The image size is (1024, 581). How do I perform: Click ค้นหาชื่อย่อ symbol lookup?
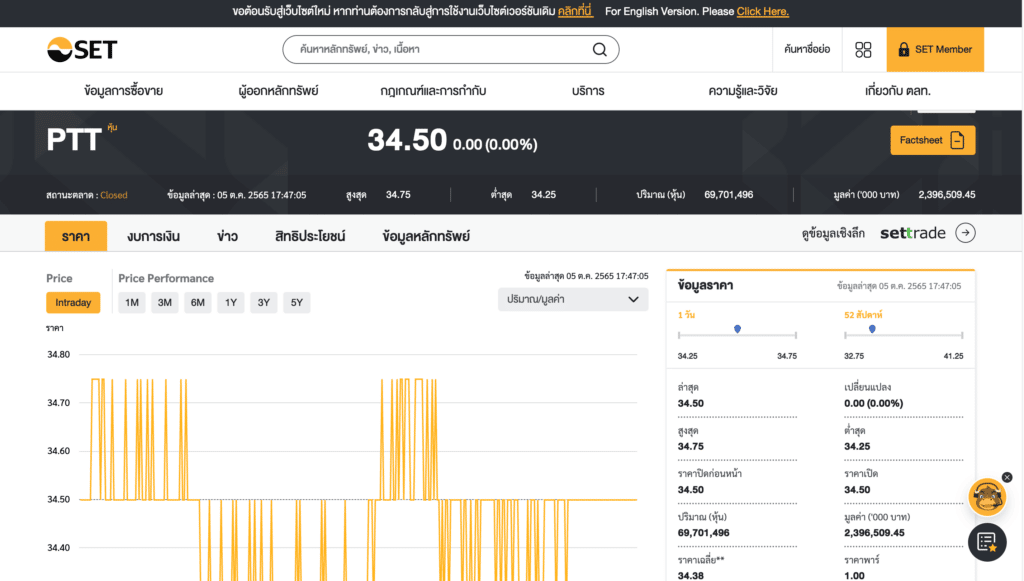point(807,50)
